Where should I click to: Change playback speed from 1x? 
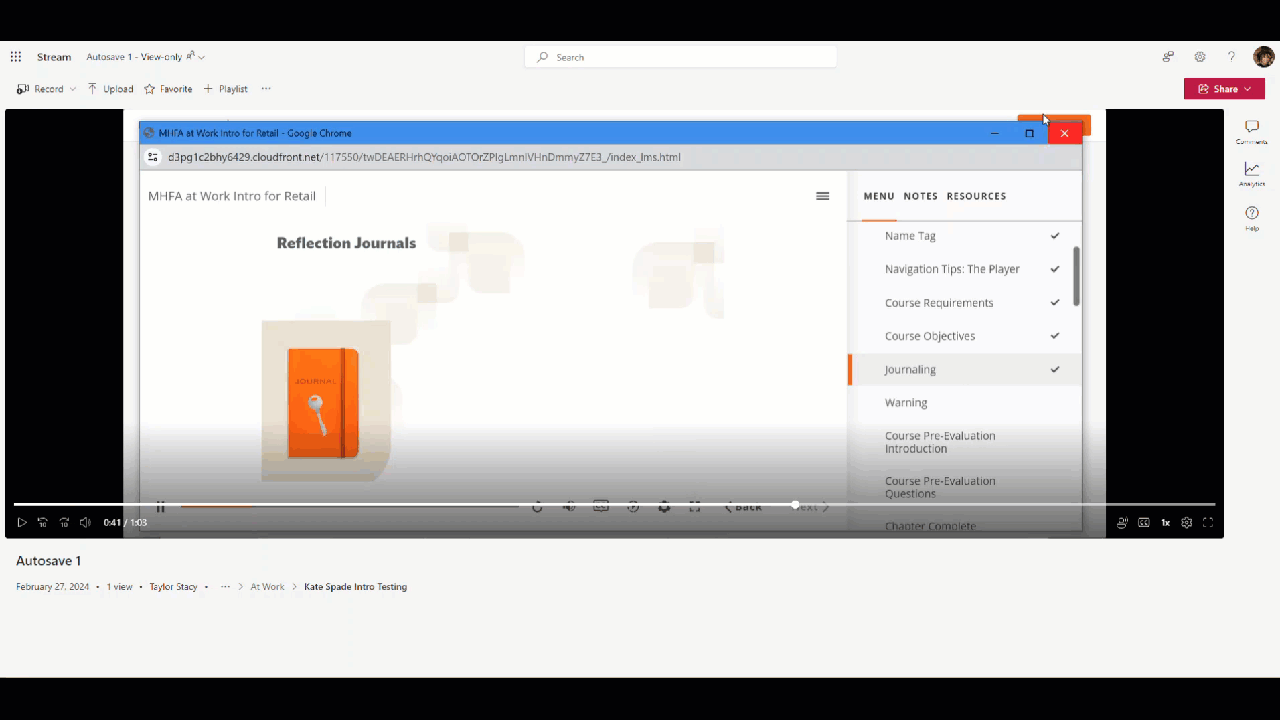[x=1165, y=522]
